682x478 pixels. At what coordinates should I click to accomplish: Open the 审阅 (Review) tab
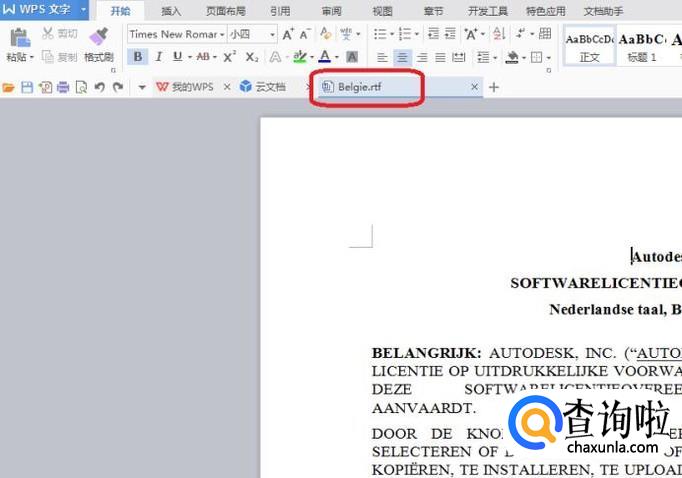point(331,11)
